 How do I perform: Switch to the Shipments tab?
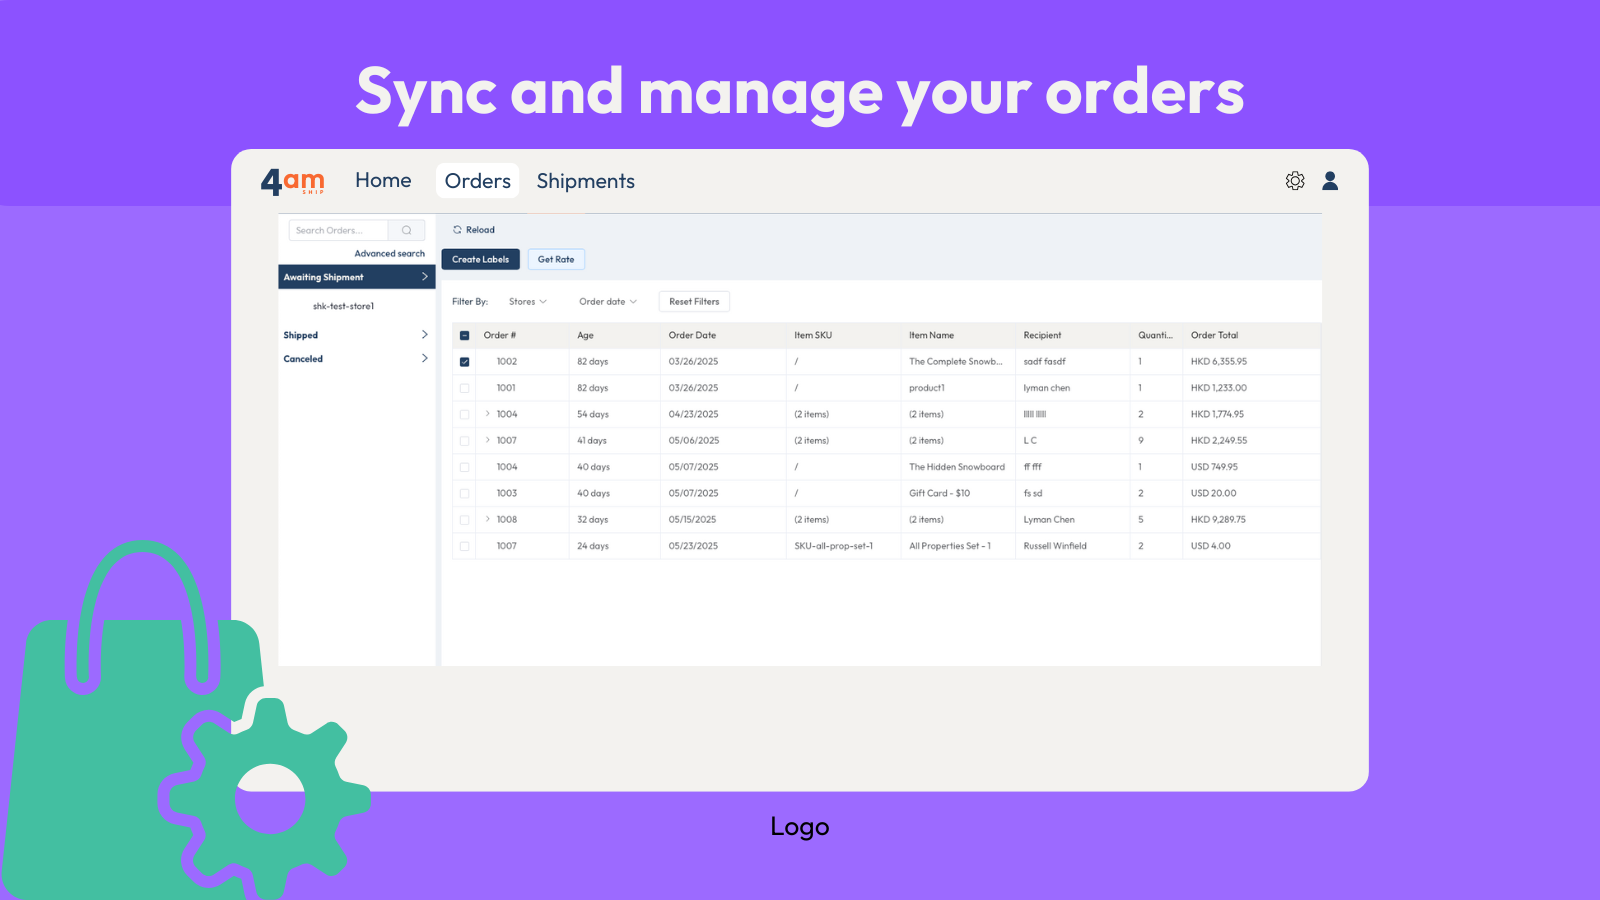[585, 181]
